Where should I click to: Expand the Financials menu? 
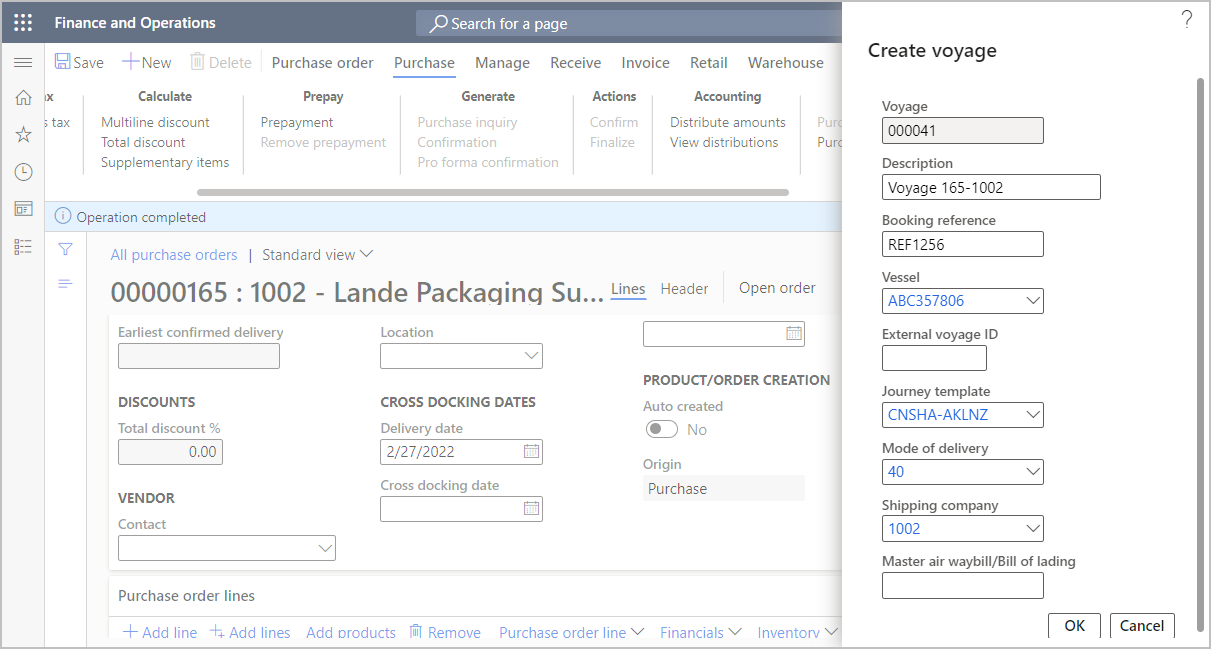point(701,632)
